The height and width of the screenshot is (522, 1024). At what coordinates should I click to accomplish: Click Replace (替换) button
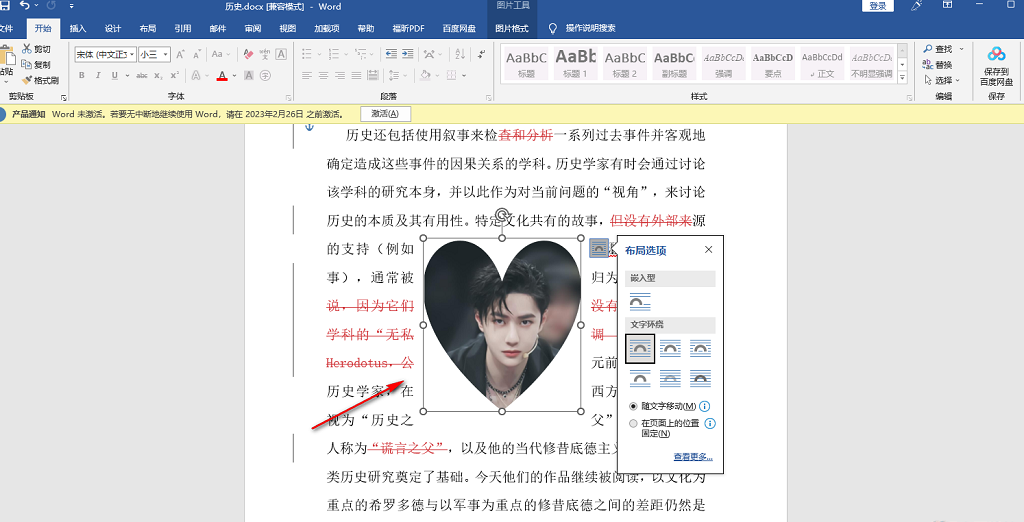(x=938, y=65)
